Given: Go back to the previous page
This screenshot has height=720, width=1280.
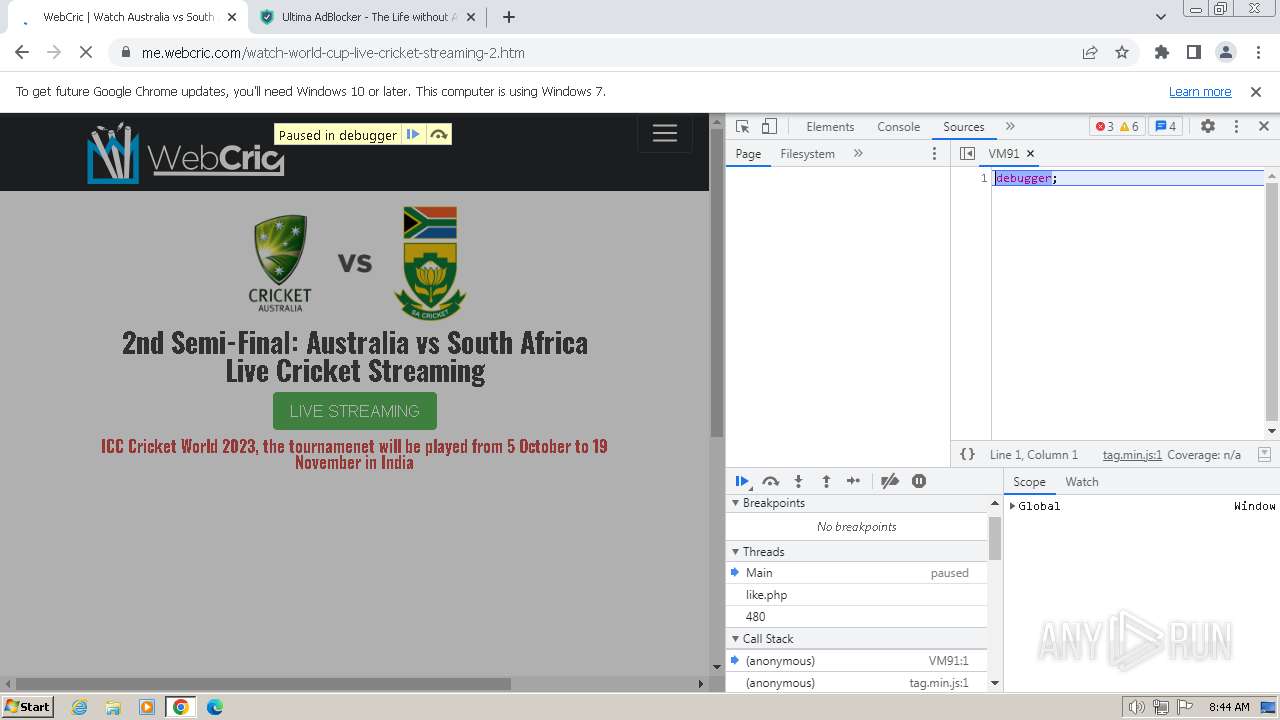Looking at the screenshot, I should coord(22,52).
